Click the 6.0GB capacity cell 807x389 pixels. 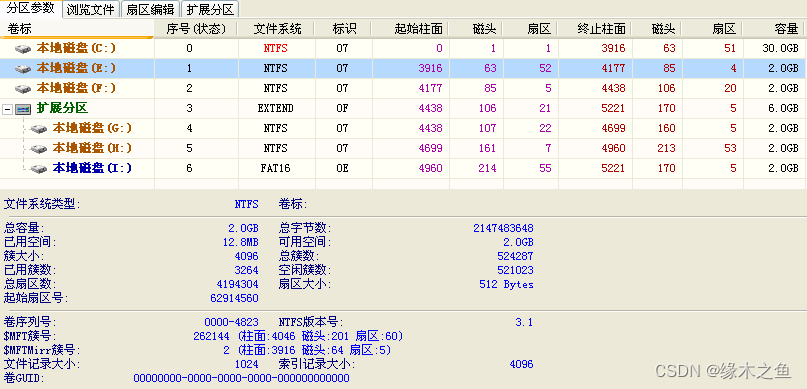click(x=783, y=109)
